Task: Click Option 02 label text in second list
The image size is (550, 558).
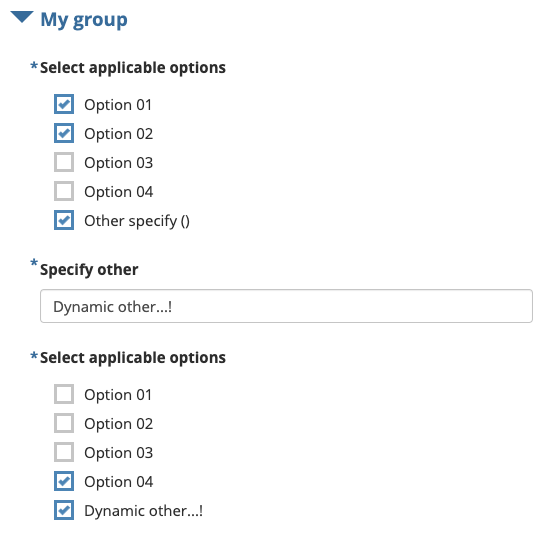Action: tap(118, 424)
